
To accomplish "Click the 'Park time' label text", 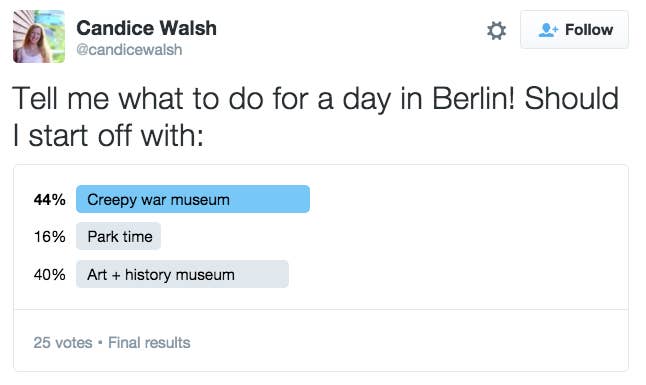I will point(120,237).
